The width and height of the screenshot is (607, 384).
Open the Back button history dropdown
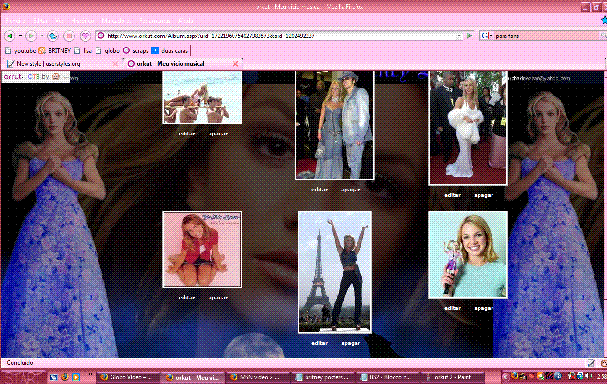point(20,36)
